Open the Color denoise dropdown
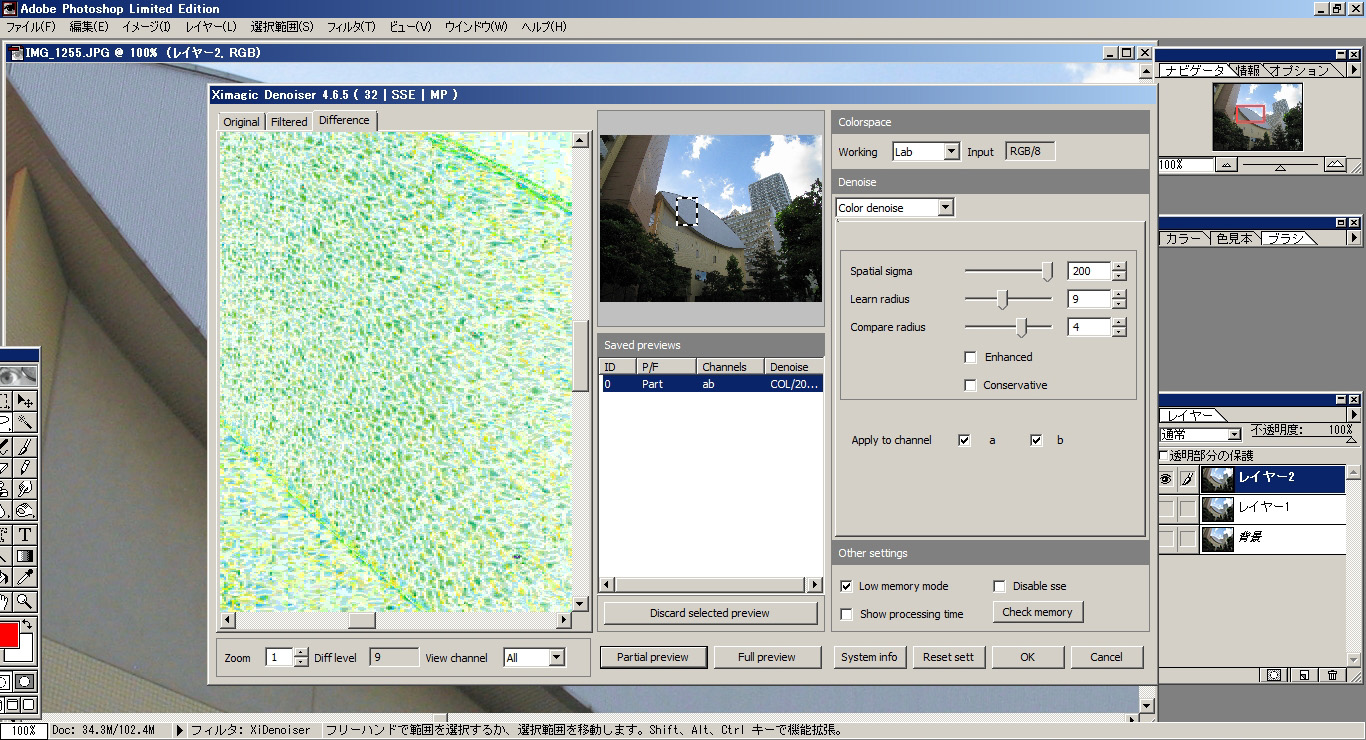The width and height of the screenshot is (1366, 740). pyautogui.click(x=946, y=208)
